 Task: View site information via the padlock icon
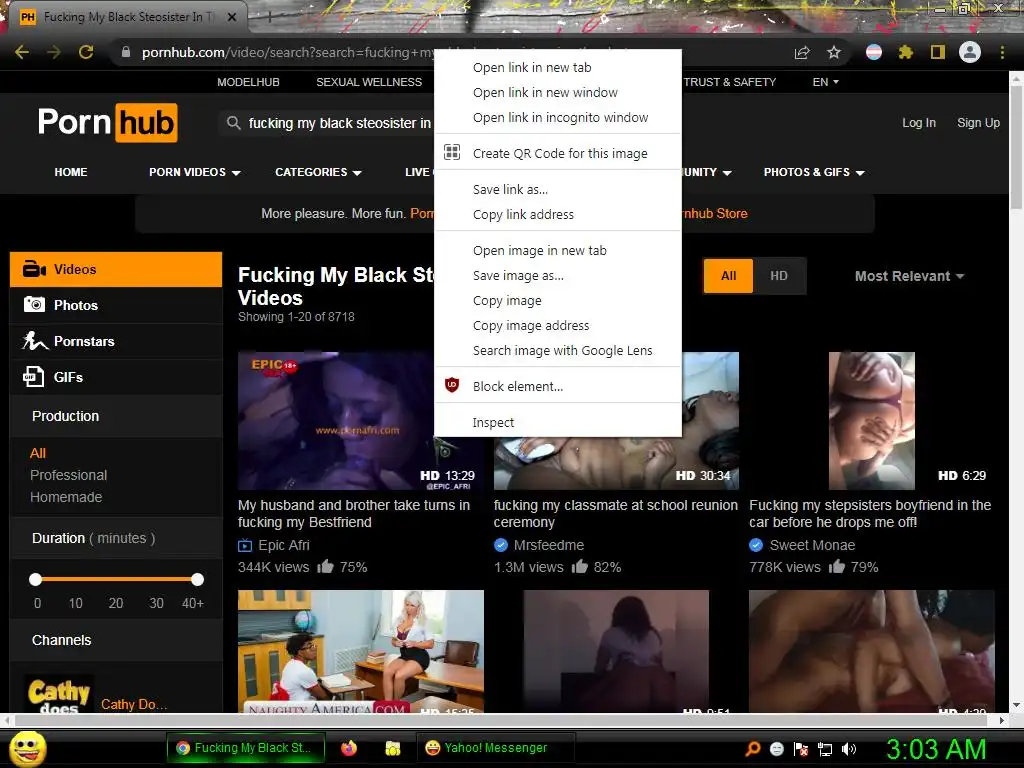tap(126, 52)
